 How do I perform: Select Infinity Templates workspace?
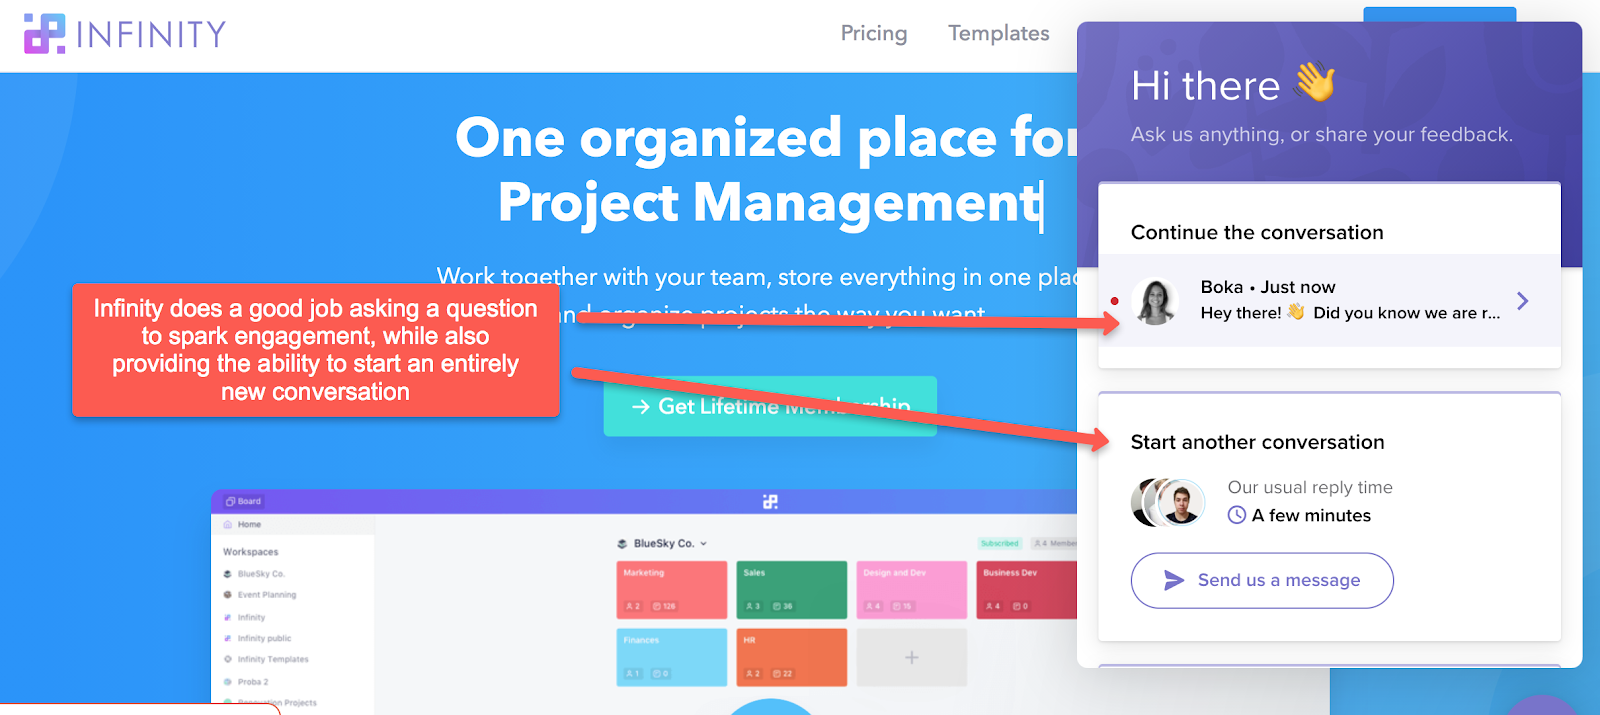(273, 659)
